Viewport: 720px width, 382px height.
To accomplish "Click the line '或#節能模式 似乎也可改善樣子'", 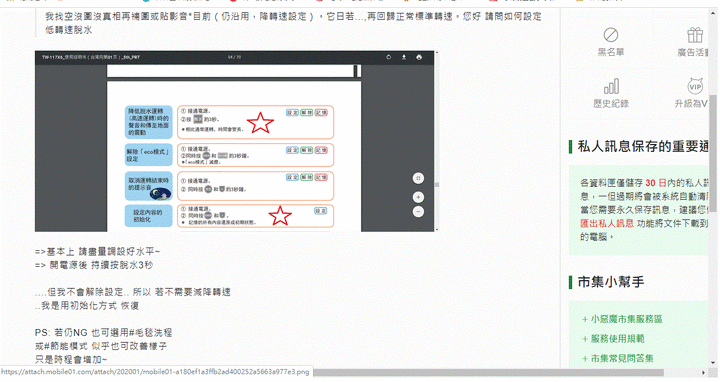I will (x=101, y=345).
